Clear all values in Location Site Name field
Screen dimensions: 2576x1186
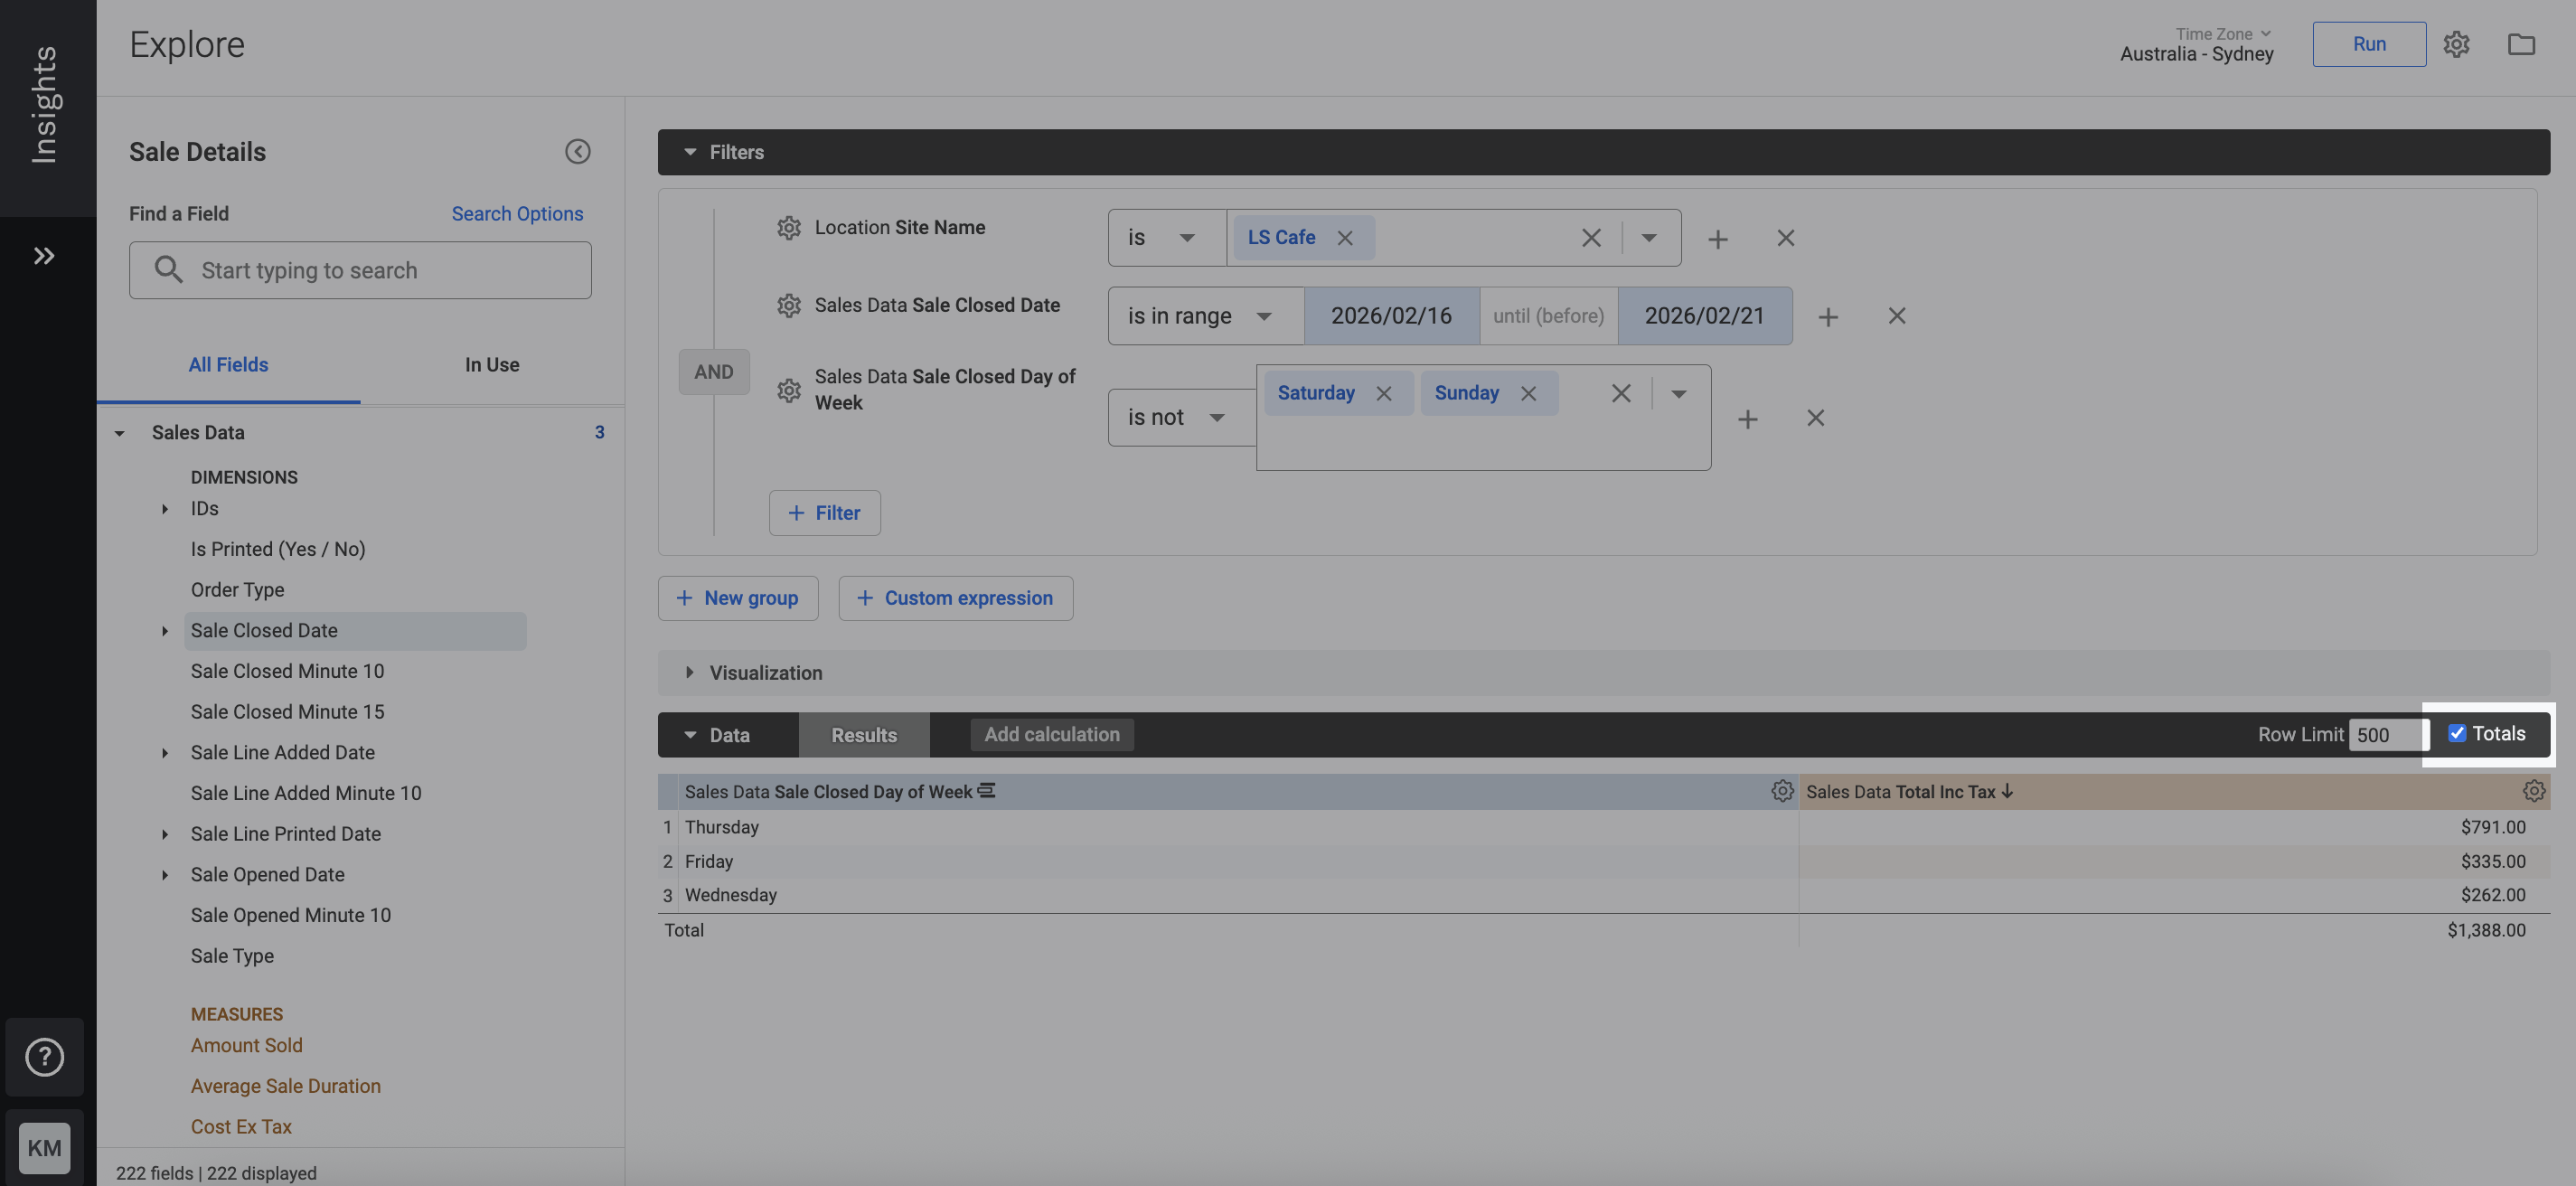[1591, 238]
